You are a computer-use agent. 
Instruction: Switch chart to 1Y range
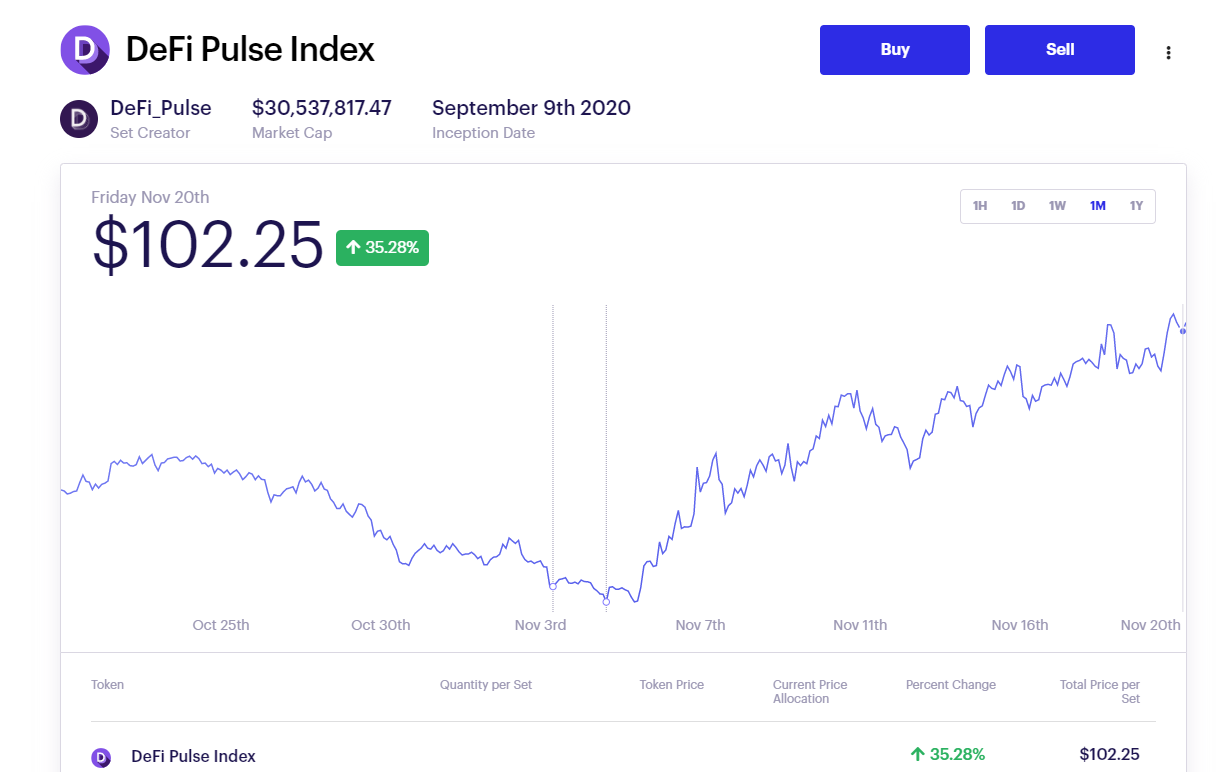click(x=1136, y=206)
